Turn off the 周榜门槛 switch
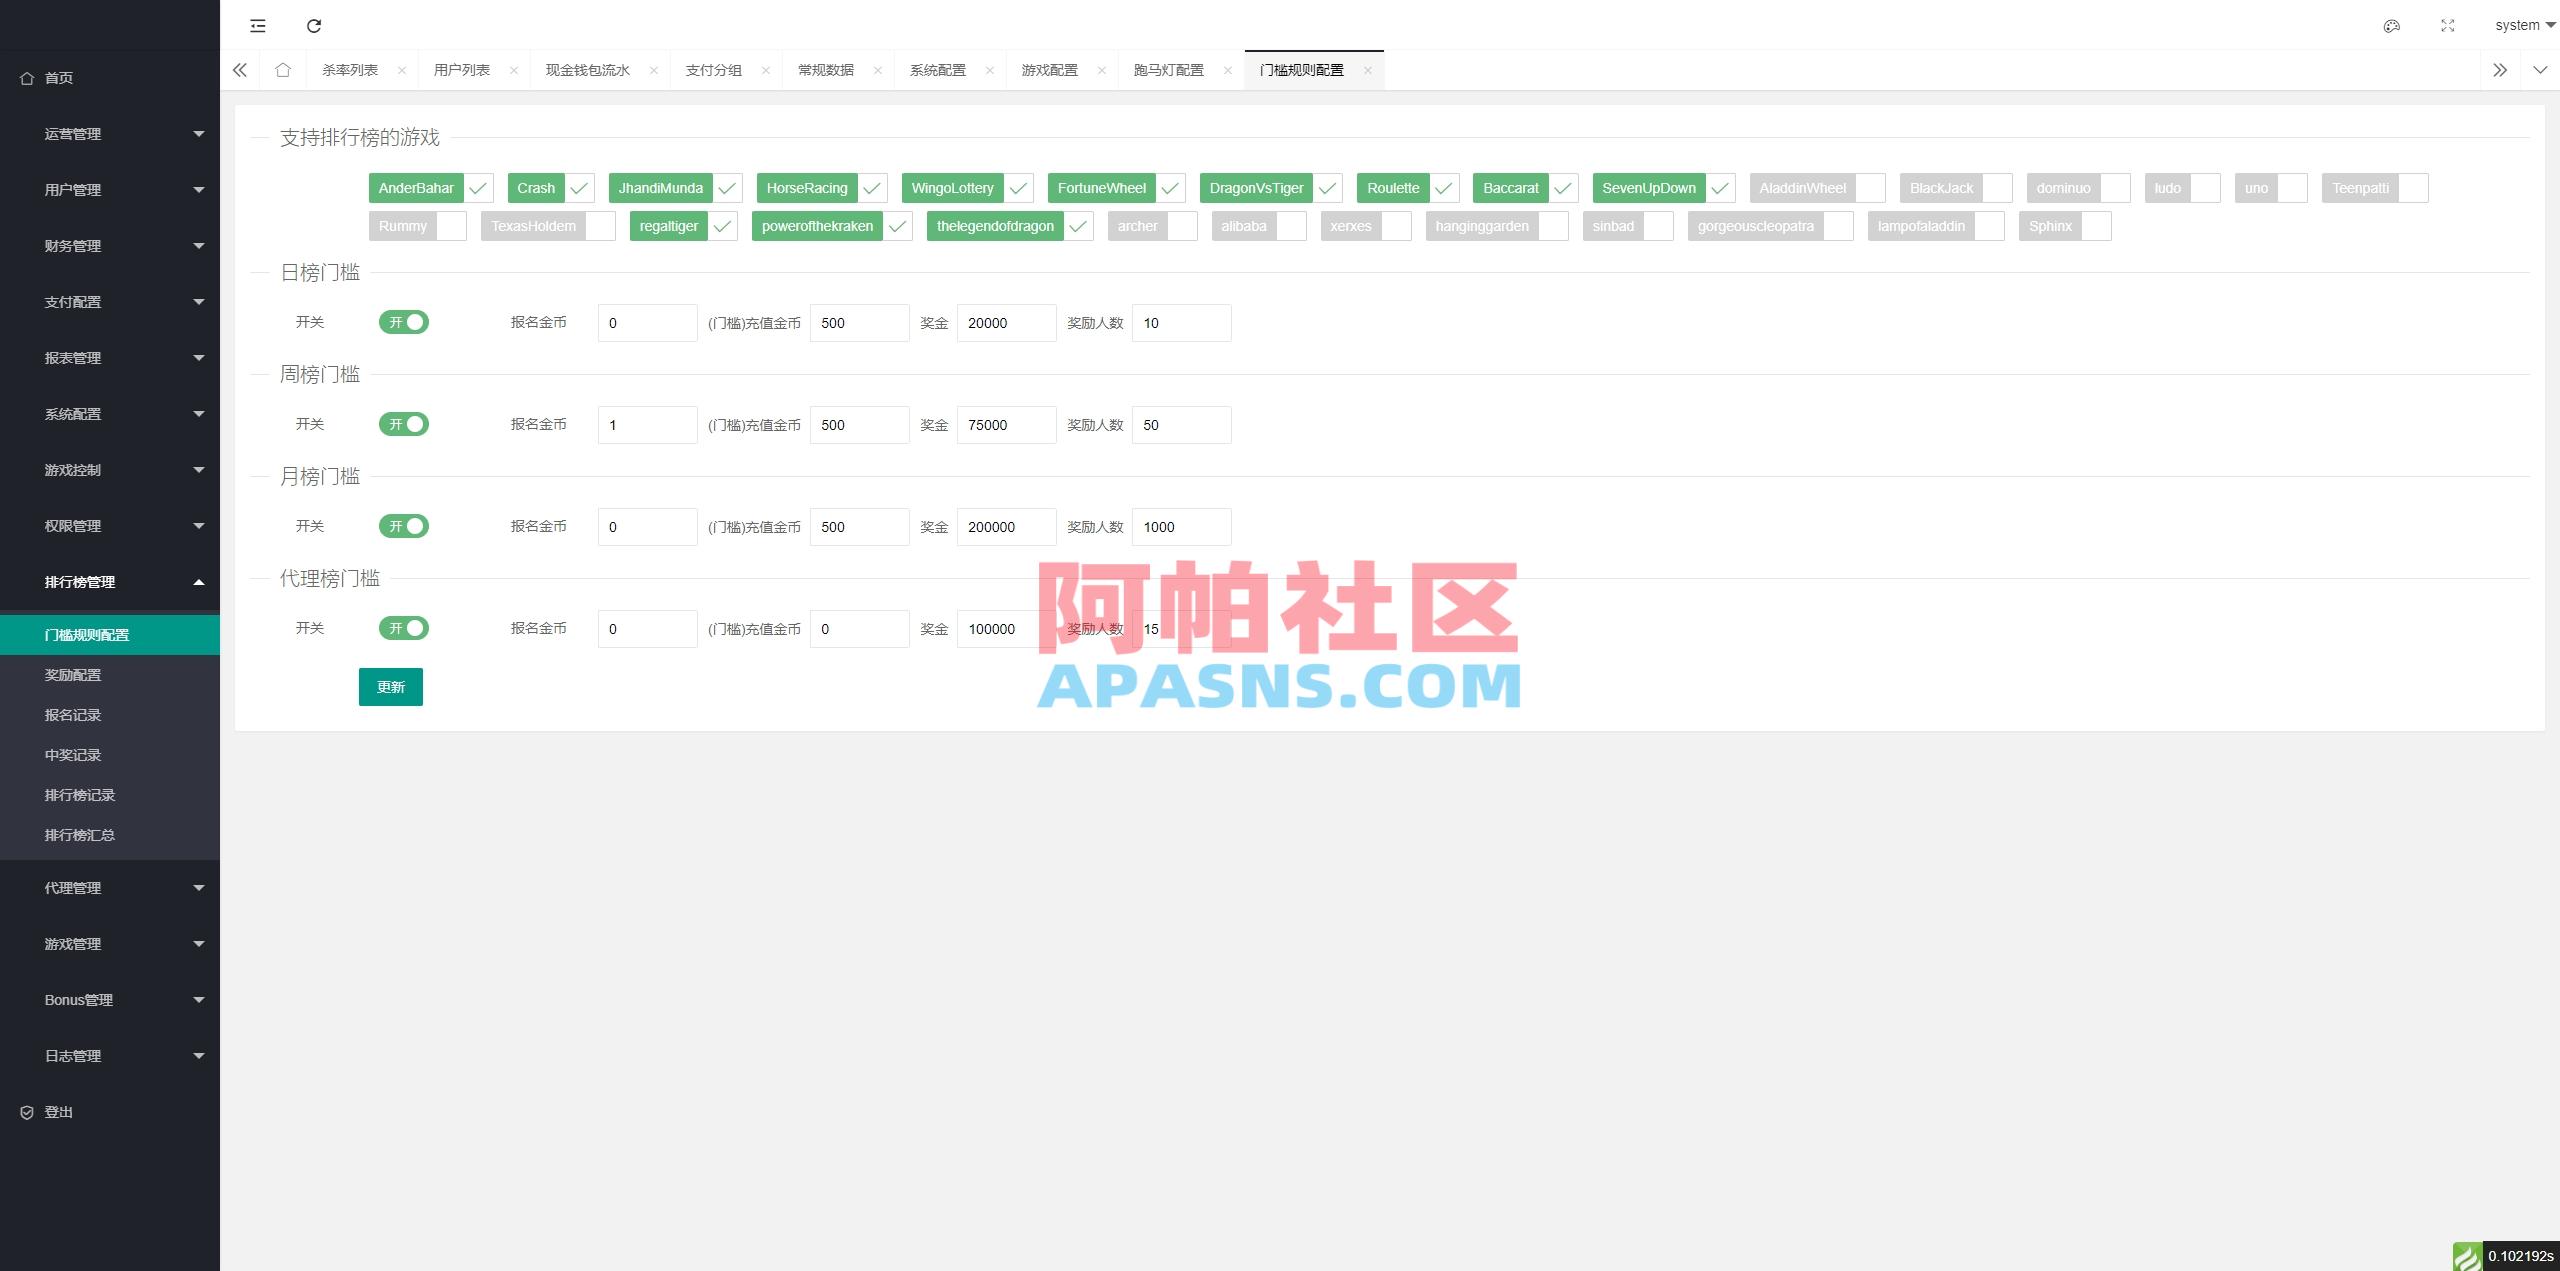 [404, 424]
